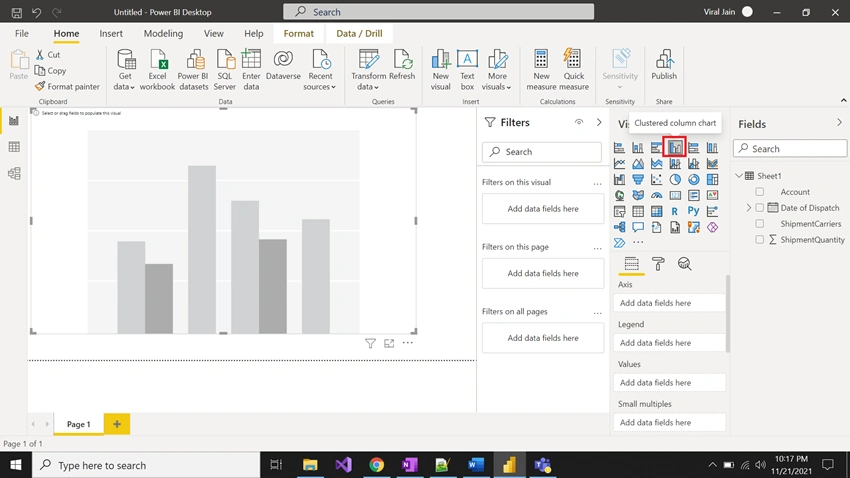Open the Format paint roller tab
Image resolution: width=850 pixels, height=478 pixels.
point(658,264)
